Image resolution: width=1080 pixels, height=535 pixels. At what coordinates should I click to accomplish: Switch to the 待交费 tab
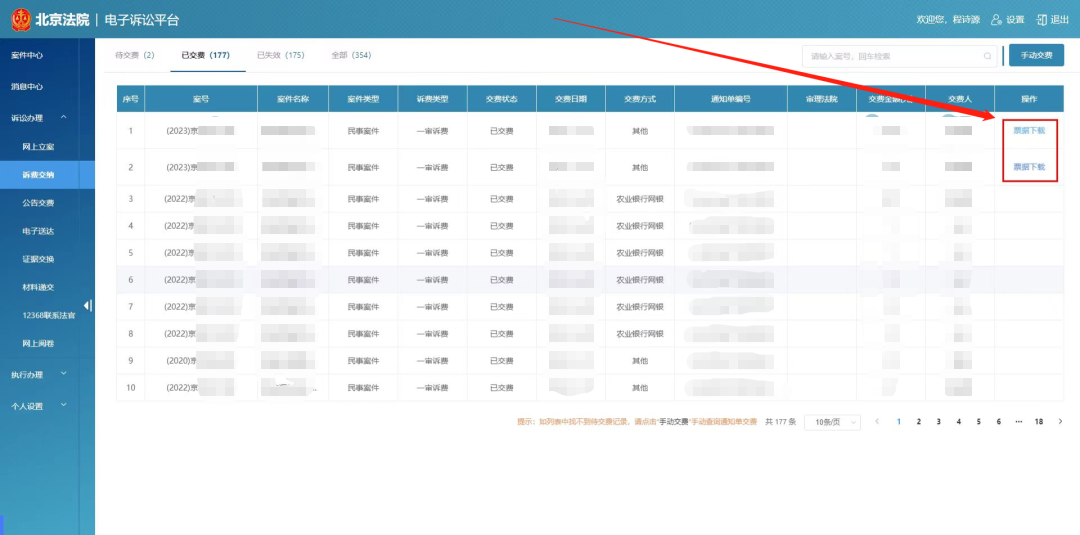tap(135, 55)
